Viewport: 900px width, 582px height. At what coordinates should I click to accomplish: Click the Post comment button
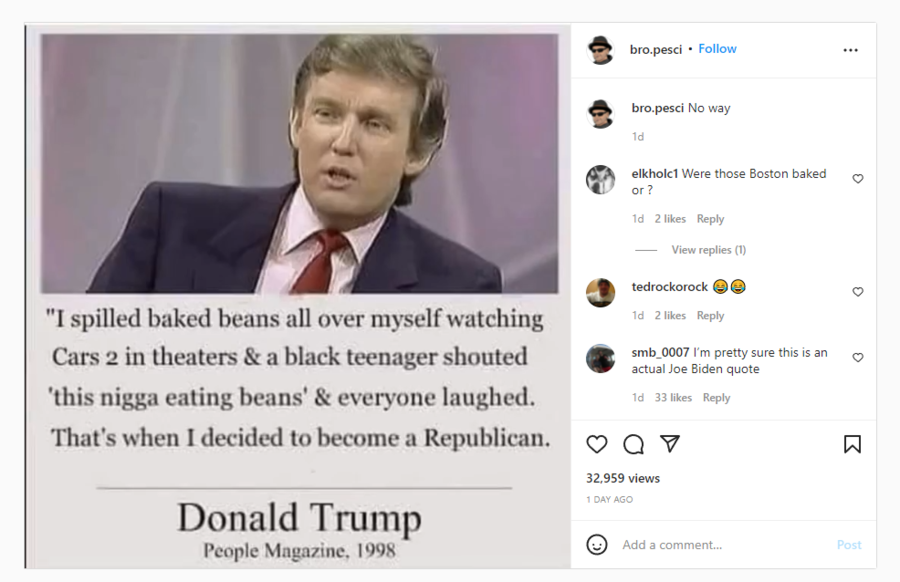point(849,545)
